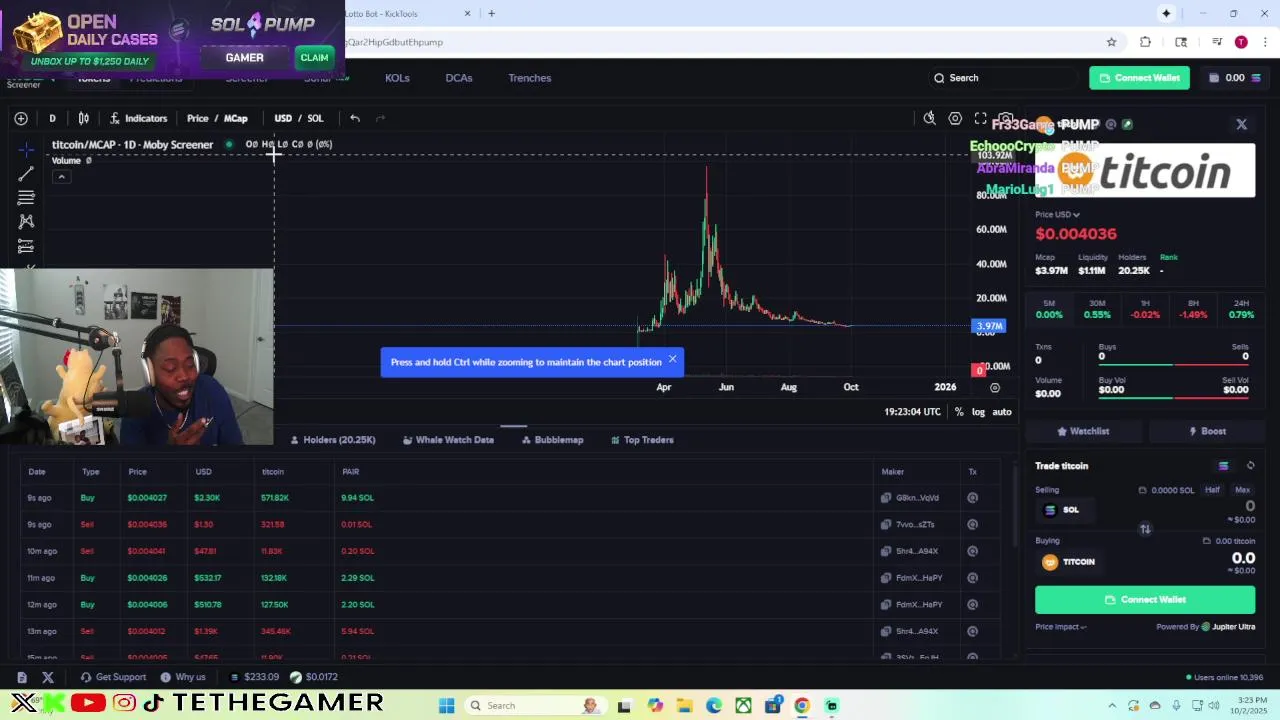Expand the Price Impact details
Screen dimensions: 1280x720
pyautogui.click(x=1061, y=627)
